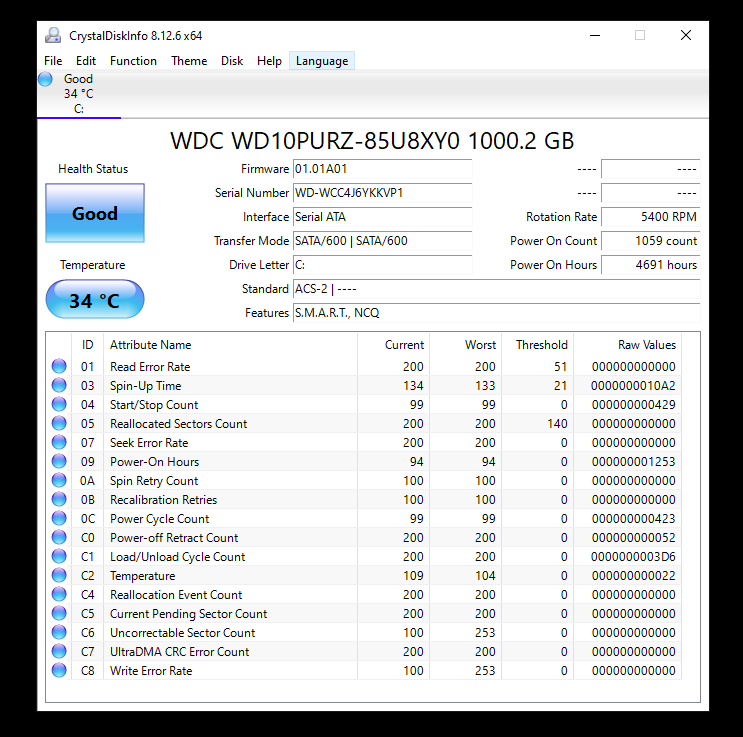Select the Spin-Up Time attribute name
This screenshot has width=743, height=737.
pos(145,386)
